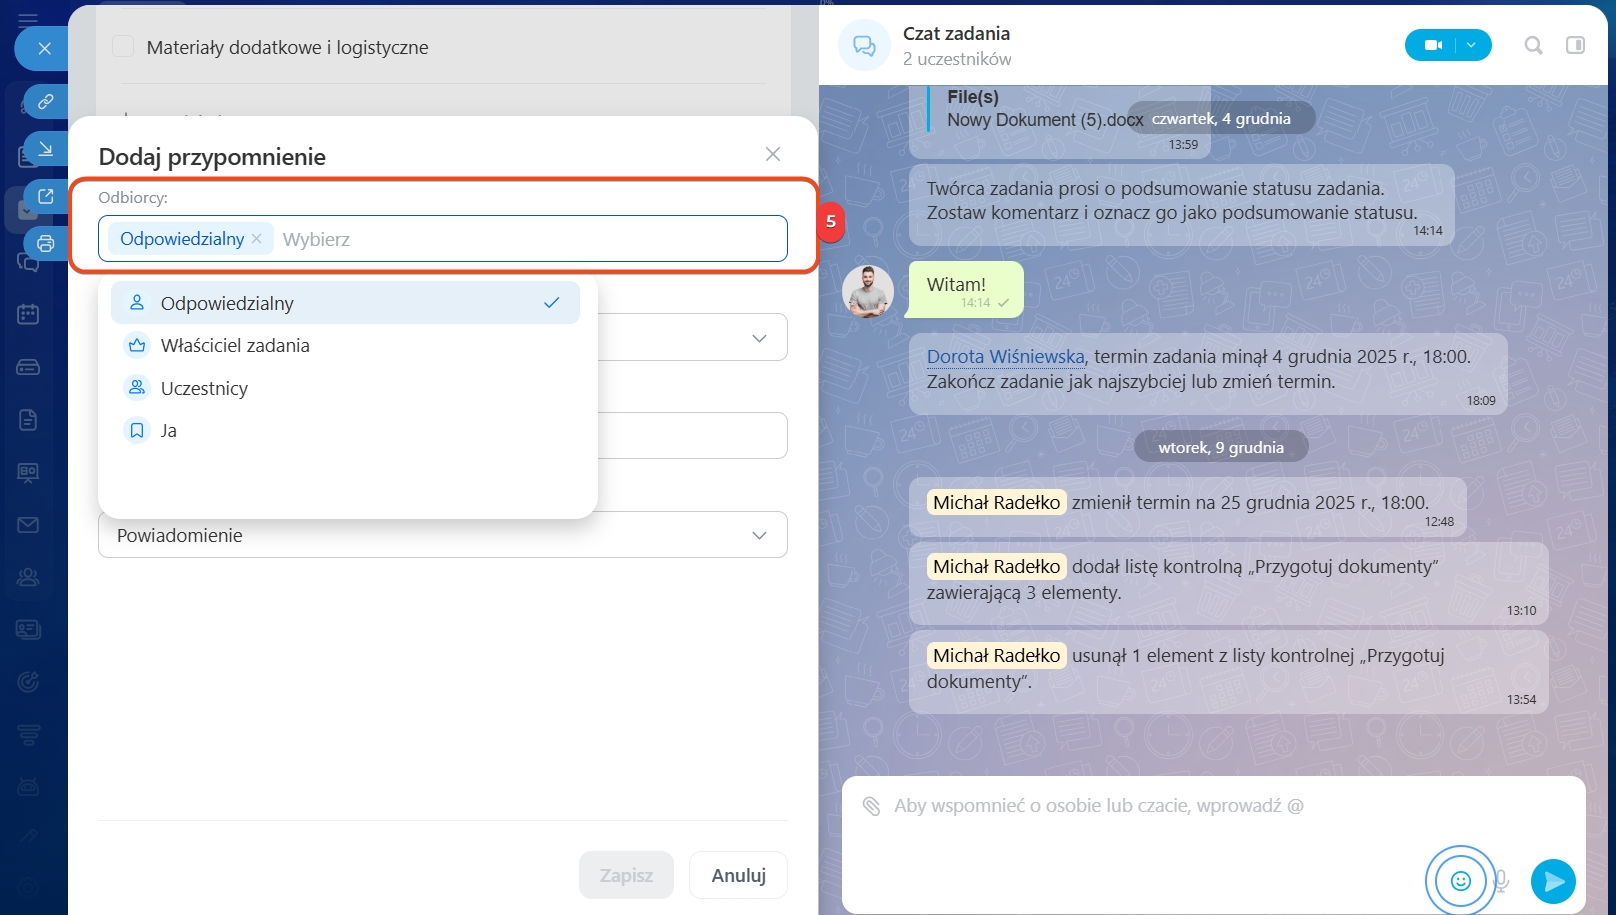1616x915 pixels.
Task: Click the 2 uczestników participants count
Action: pyautogui.click(x=957, y=59)
